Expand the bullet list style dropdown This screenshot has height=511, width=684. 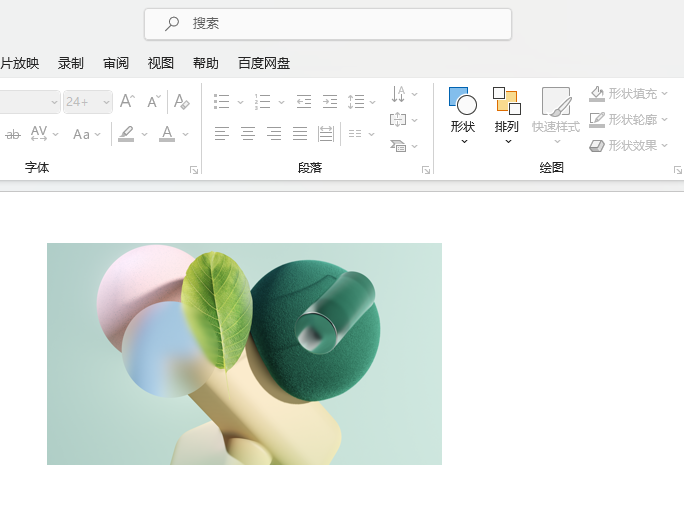click(240, 102)
